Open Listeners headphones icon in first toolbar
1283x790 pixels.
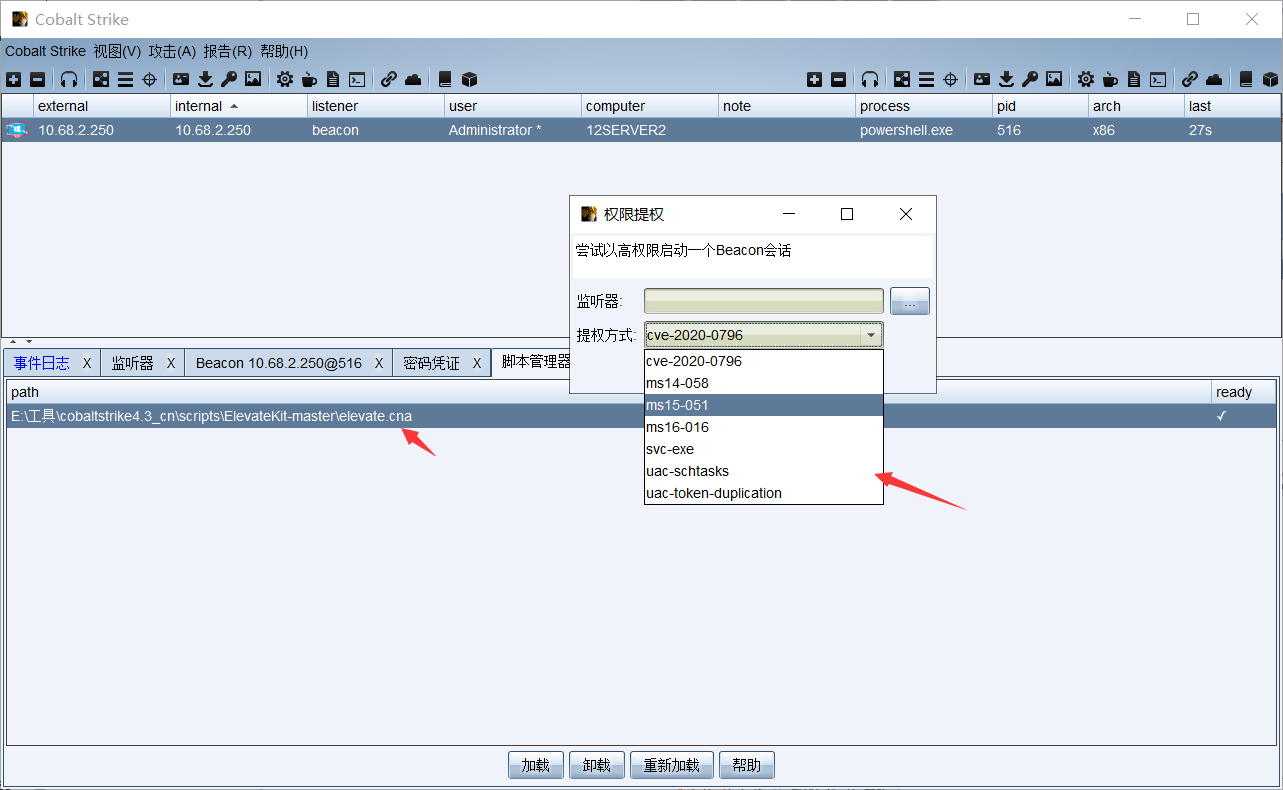69,79
